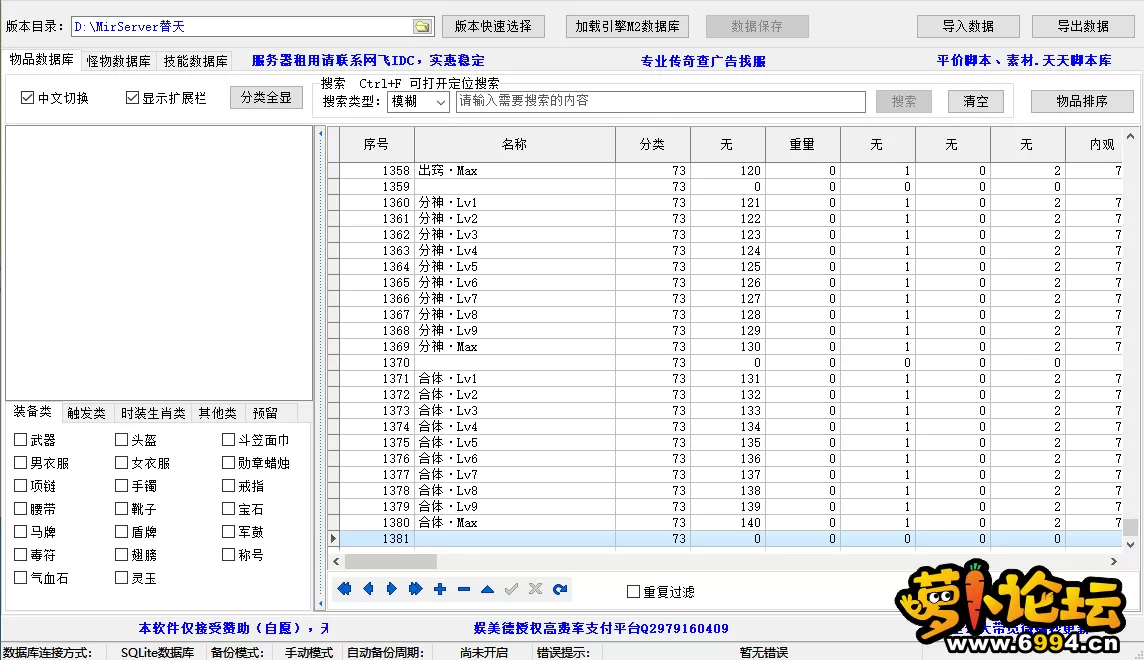This screenshot has width=1144, height=660.
Task: Open the 预留 category tab
Action: 265,414
